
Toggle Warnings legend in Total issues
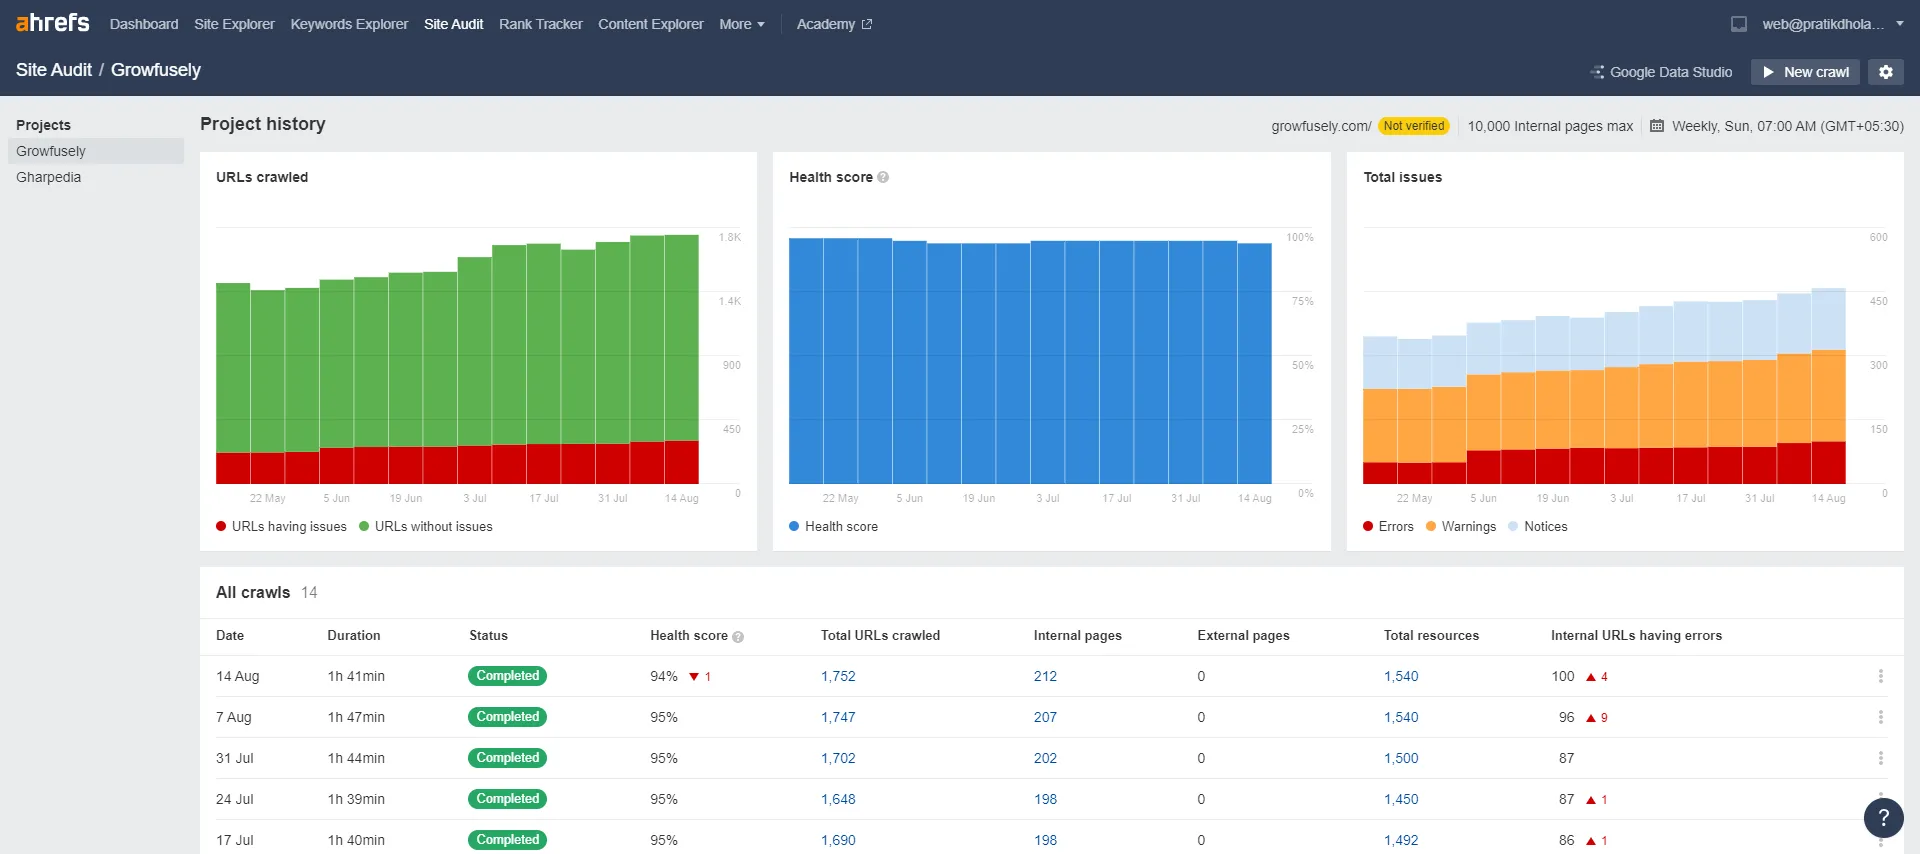(x=1461, y=527)
